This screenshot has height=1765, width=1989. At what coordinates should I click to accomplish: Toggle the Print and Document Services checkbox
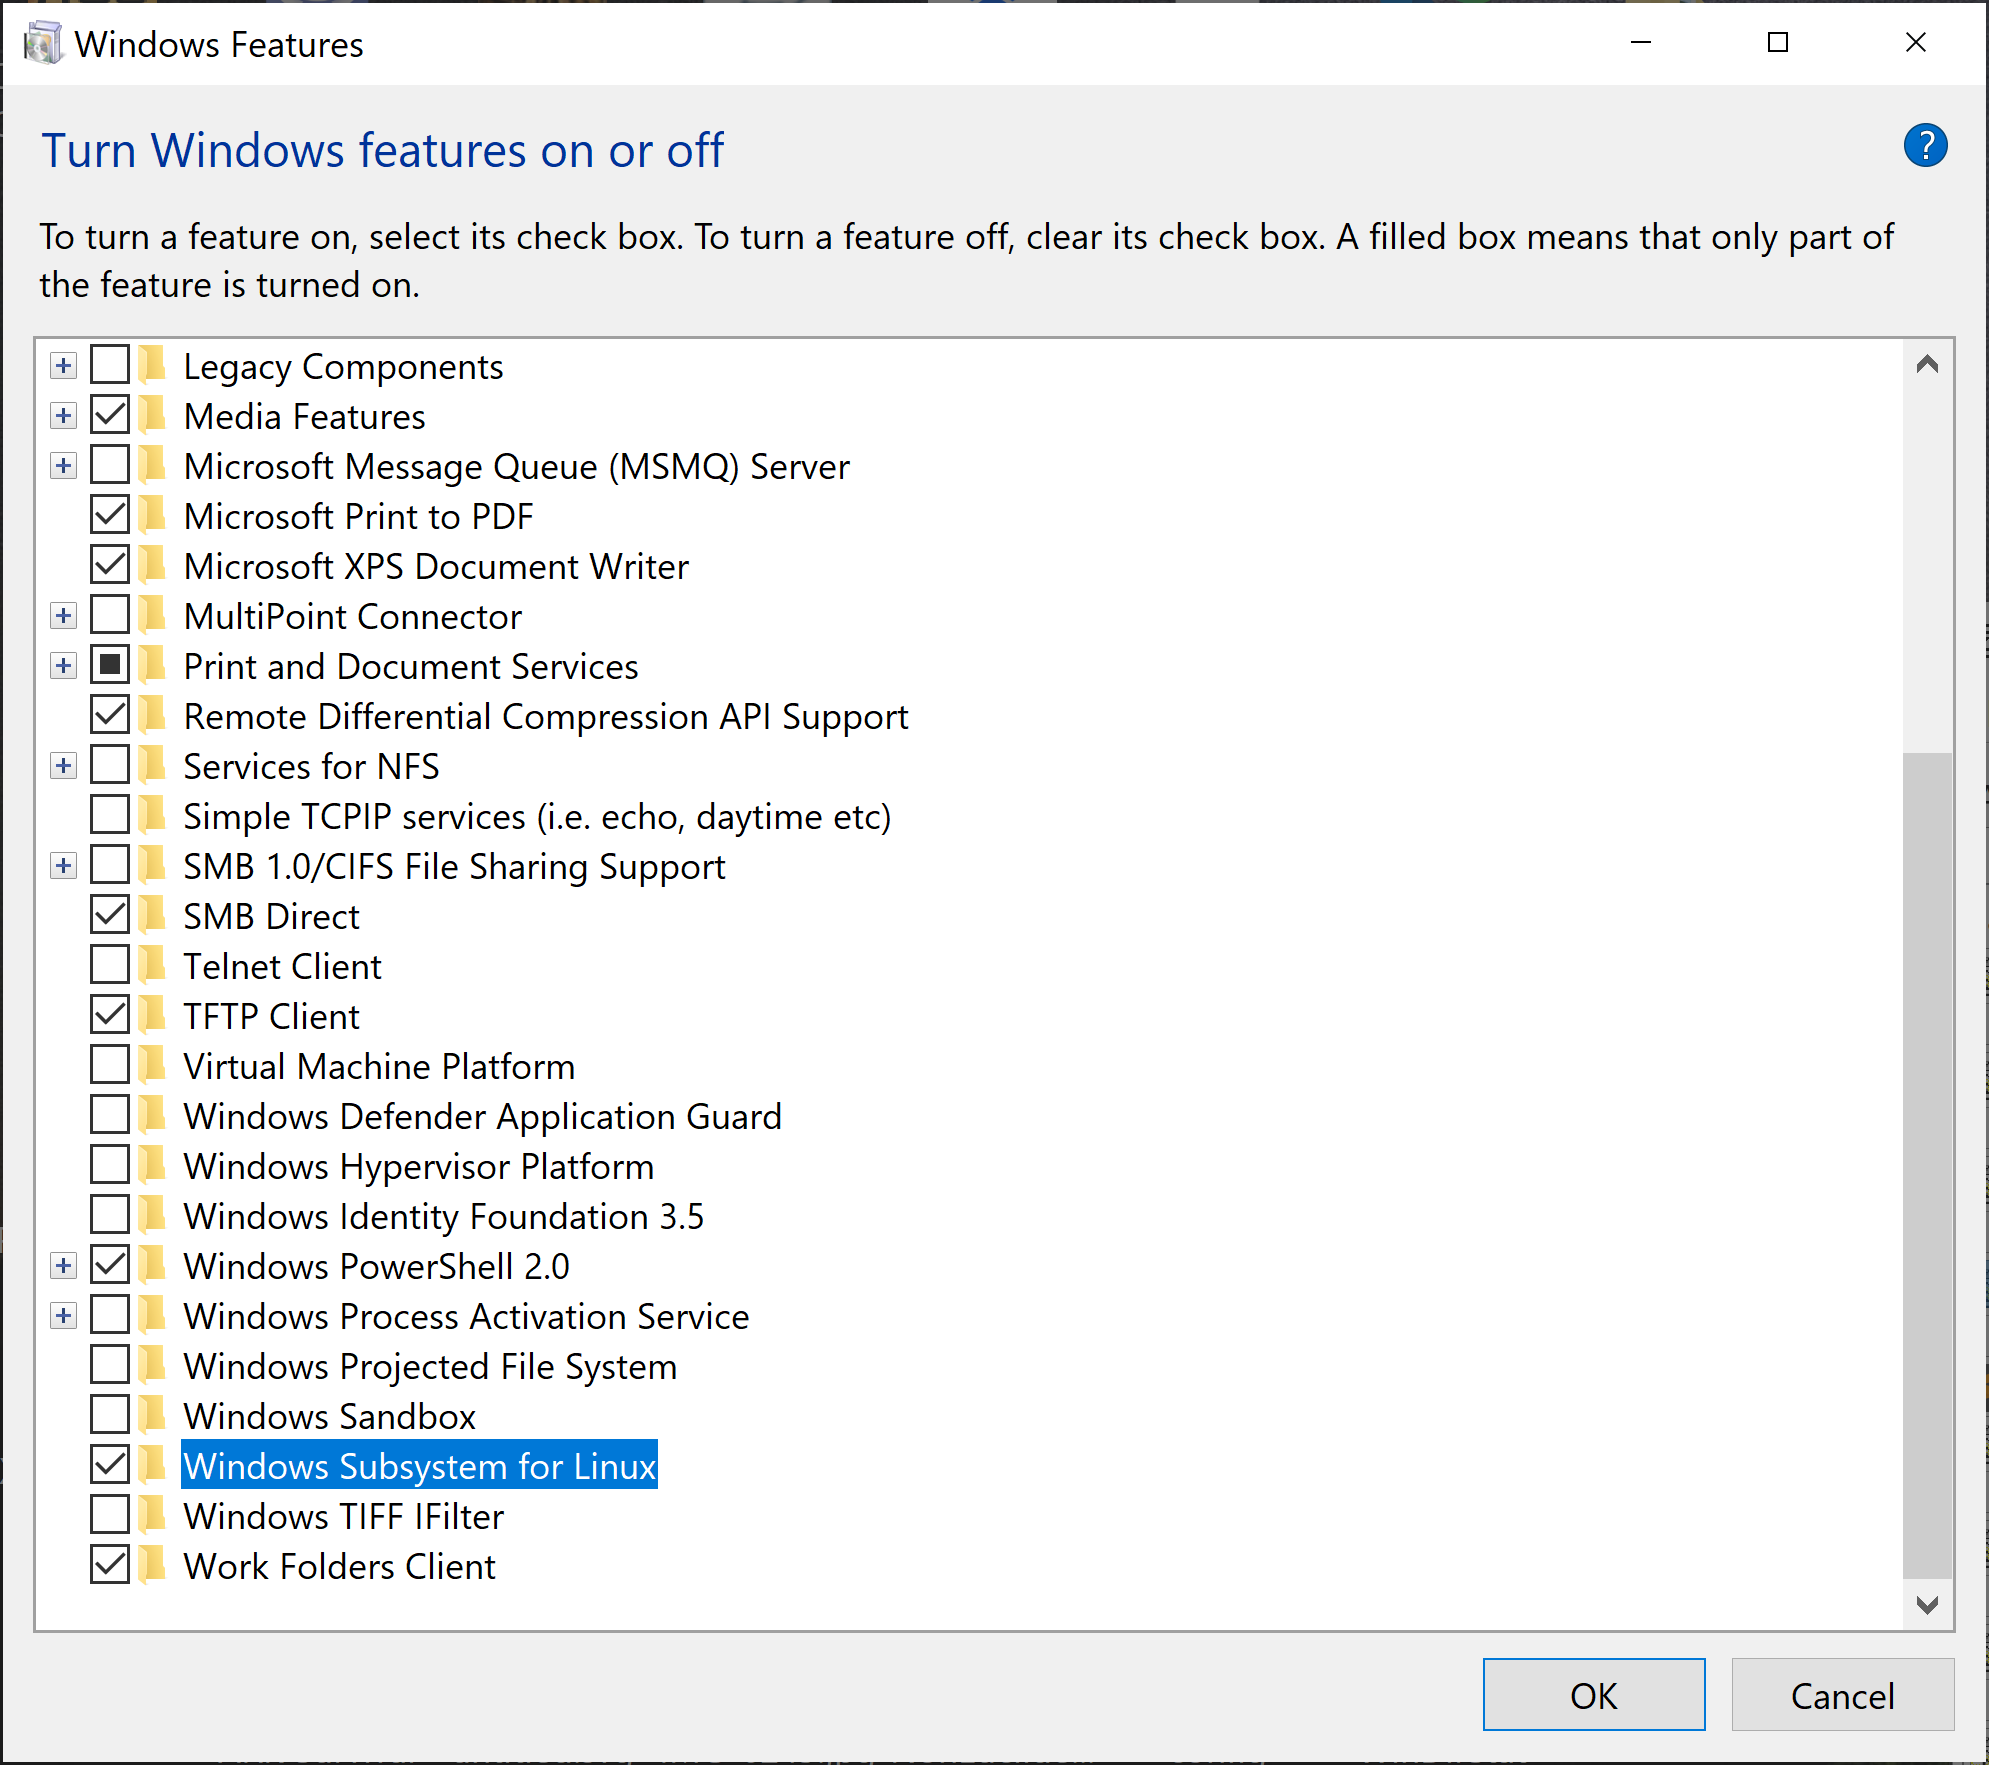[x=110, y=665]
